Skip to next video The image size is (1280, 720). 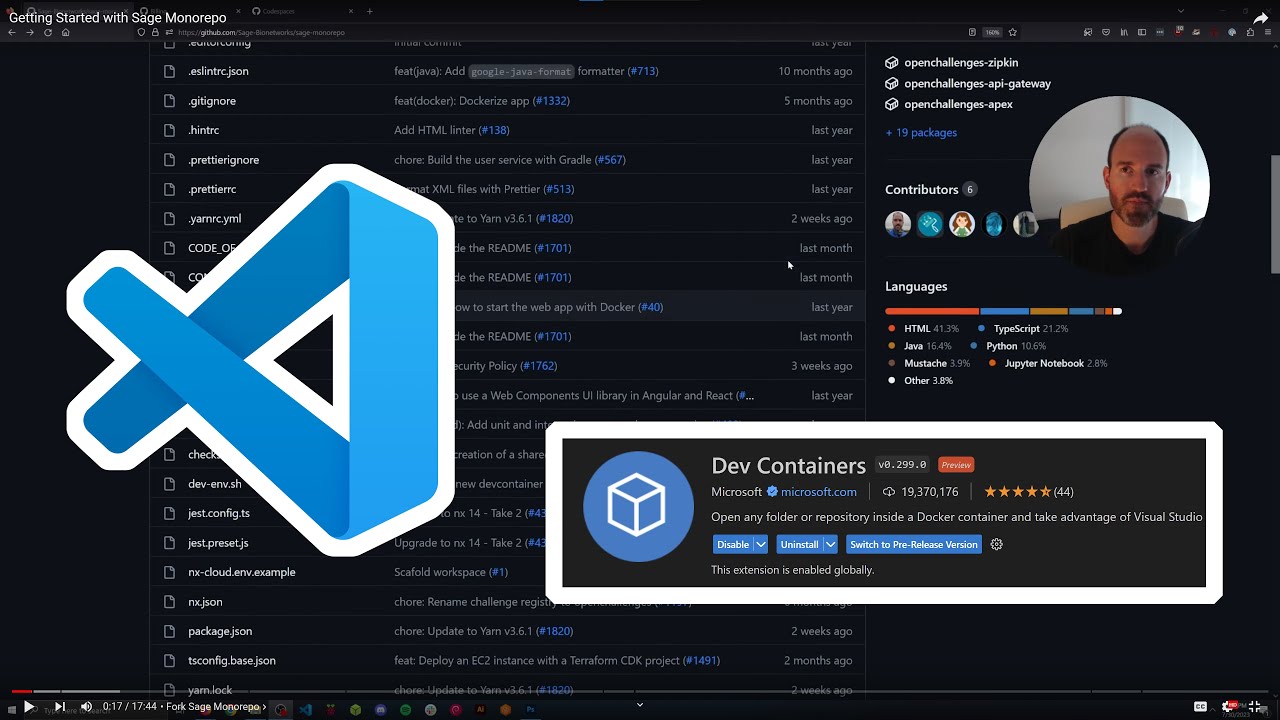click(x=60, y=707)
